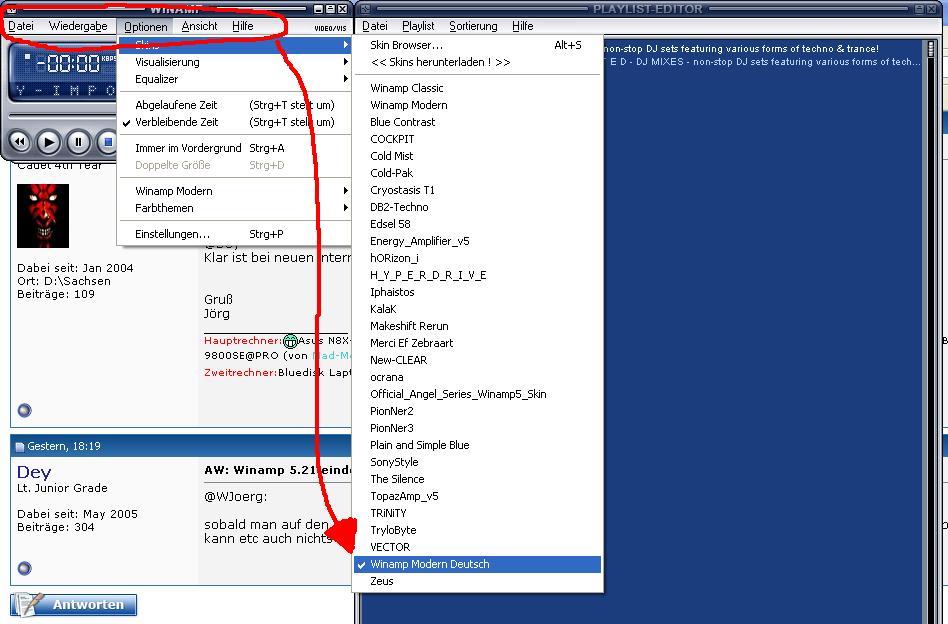Expand the Winamp Modern options submenu
948x624 pixels.
(x=235, y=190)
